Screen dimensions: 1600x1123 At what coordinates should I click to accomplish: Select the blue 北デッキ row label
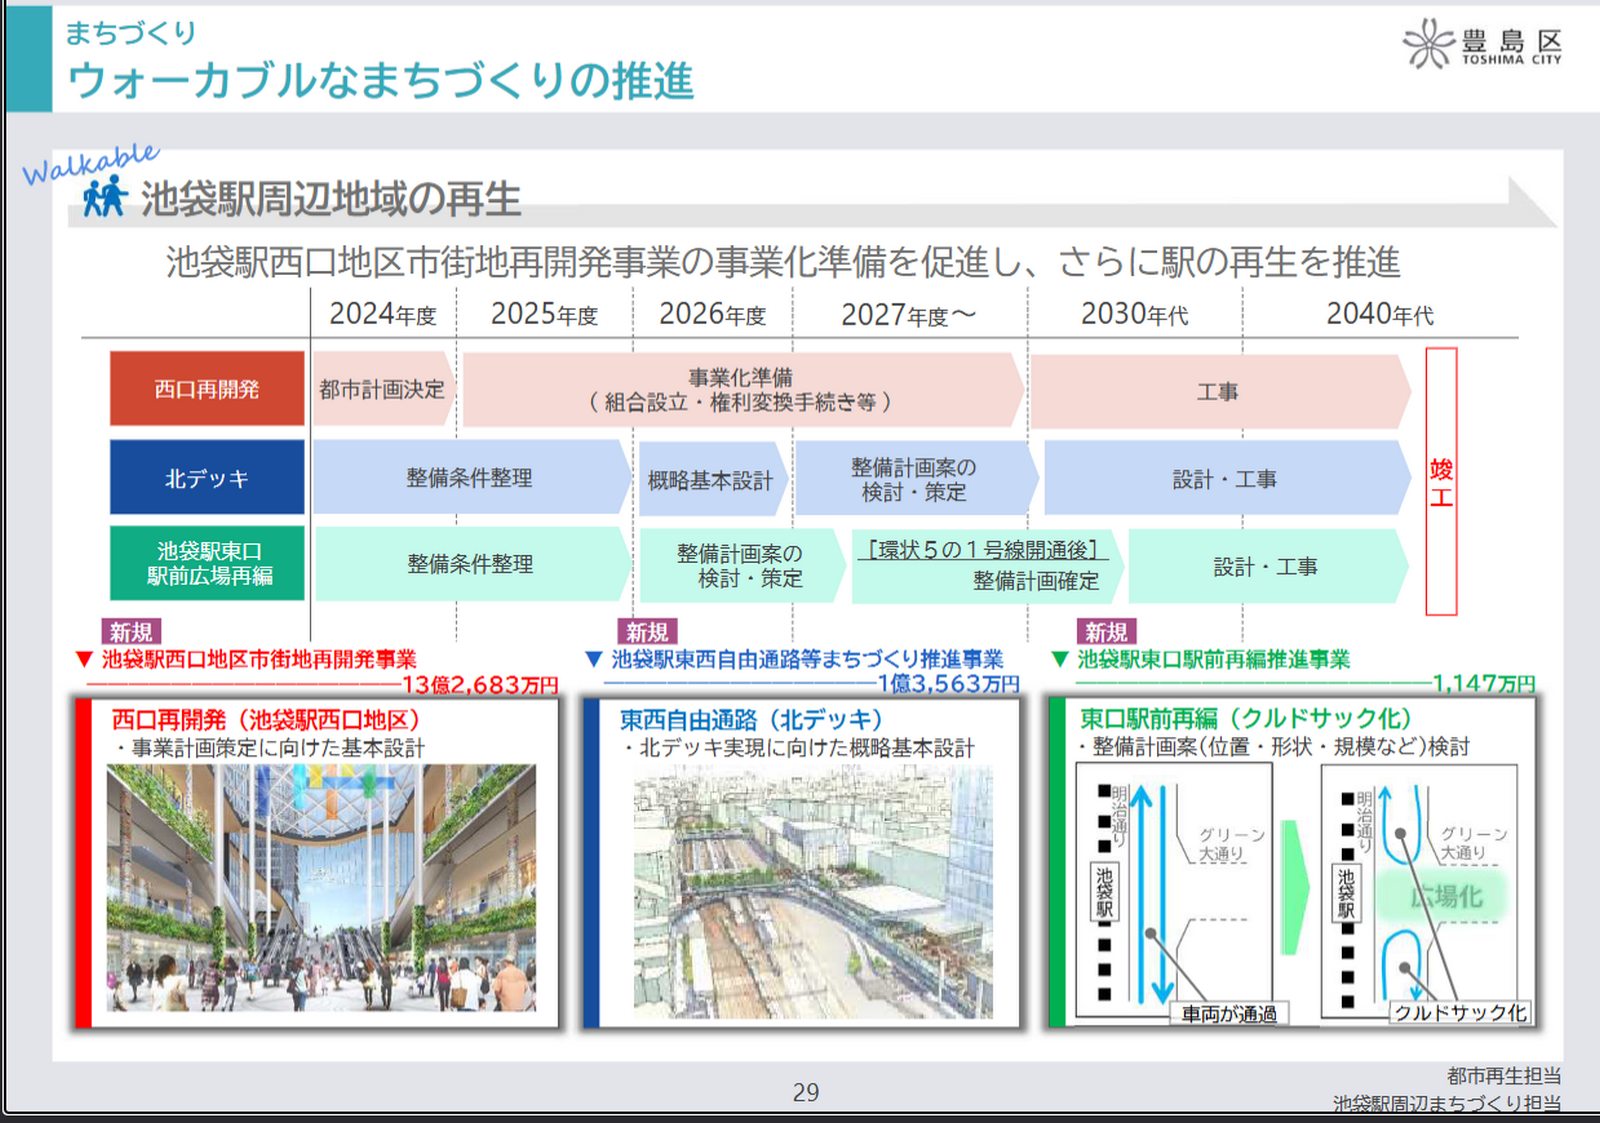pos(207,478)
